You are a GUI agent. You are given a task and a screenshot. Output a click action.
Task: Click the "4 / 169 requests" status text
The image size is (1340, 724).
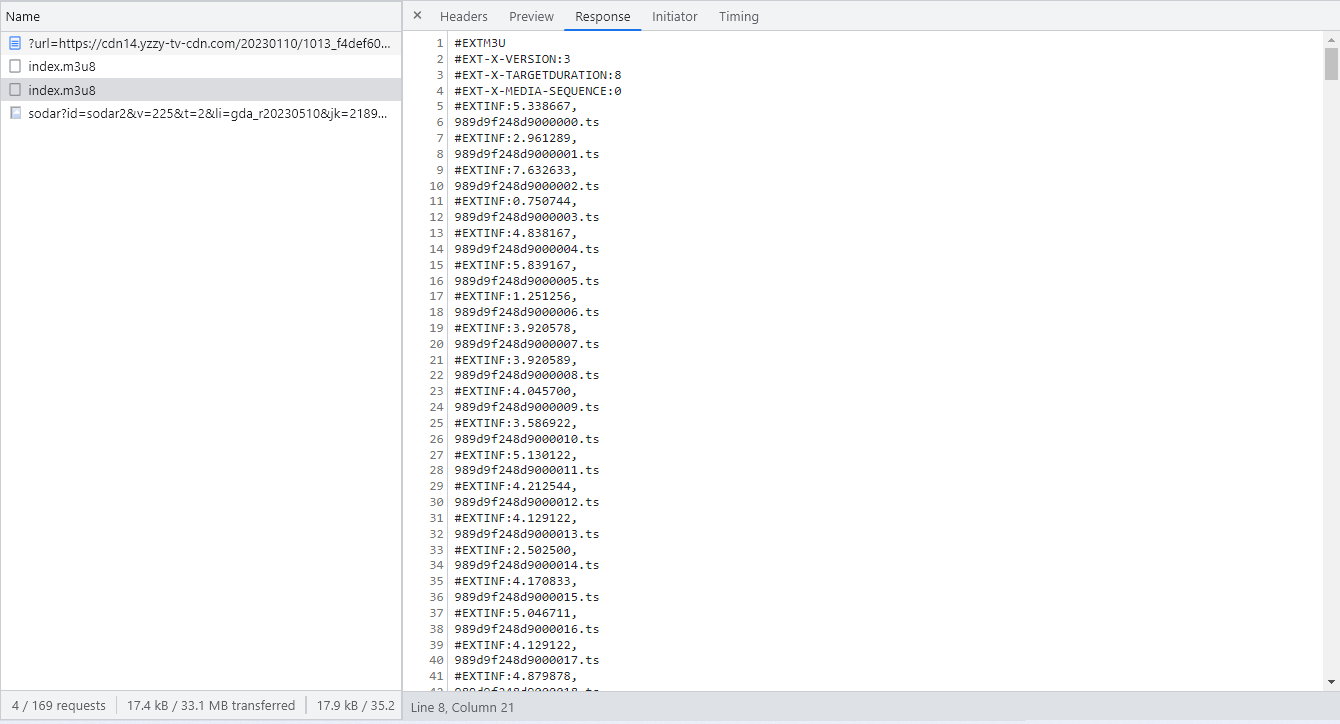[x=59, y=706]
